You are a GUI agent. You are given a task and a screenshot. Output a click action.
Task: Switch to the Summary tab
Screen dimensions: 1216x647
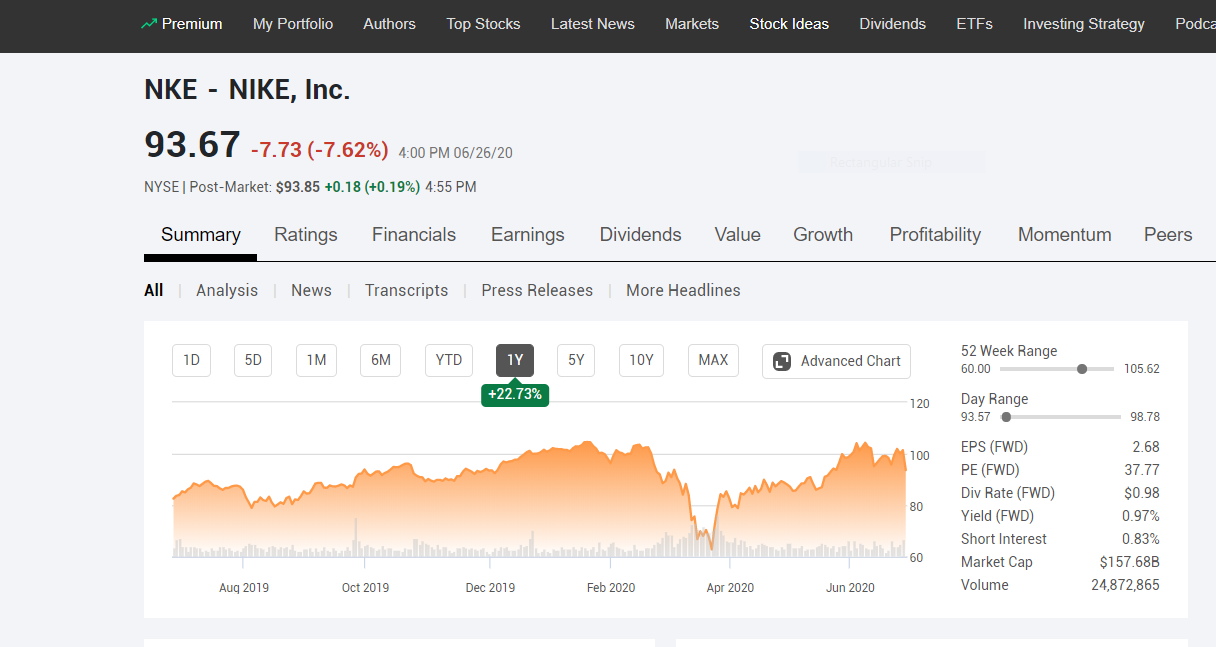click(201, 235)
